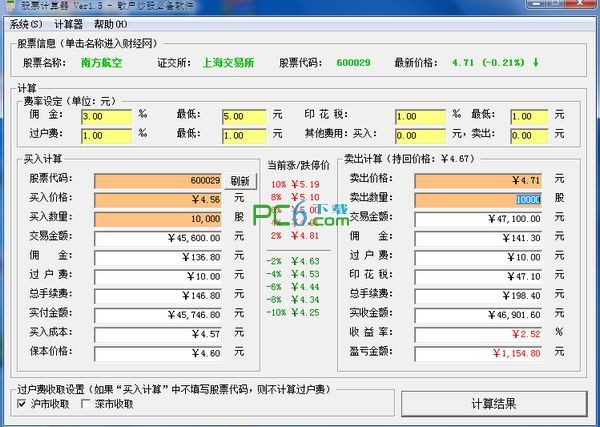Enable the 深市收取 checkbox
Viewport: 600px width, 427px height.
pyautogui.click(x=85, y=404)
